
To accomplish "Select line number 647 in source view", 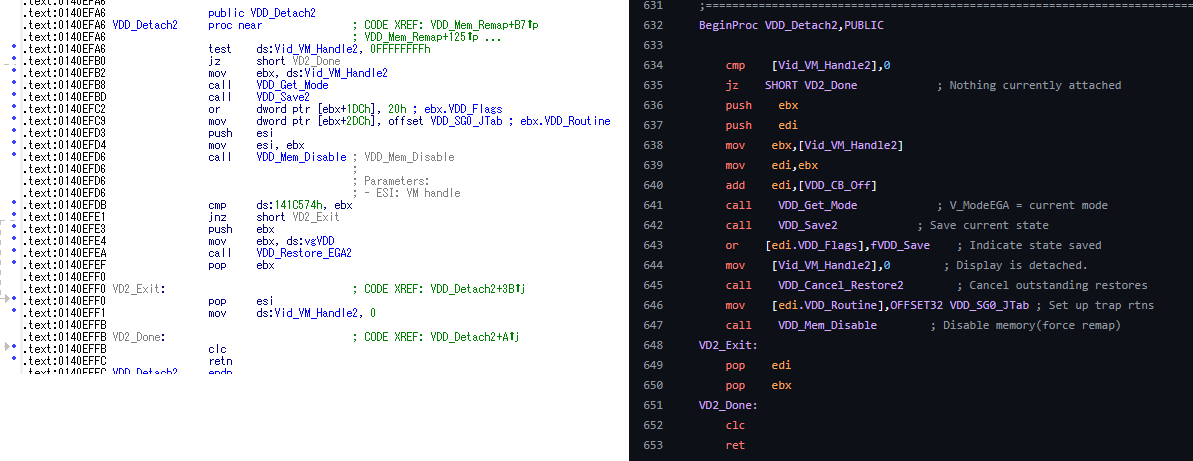I will (654, 325).
